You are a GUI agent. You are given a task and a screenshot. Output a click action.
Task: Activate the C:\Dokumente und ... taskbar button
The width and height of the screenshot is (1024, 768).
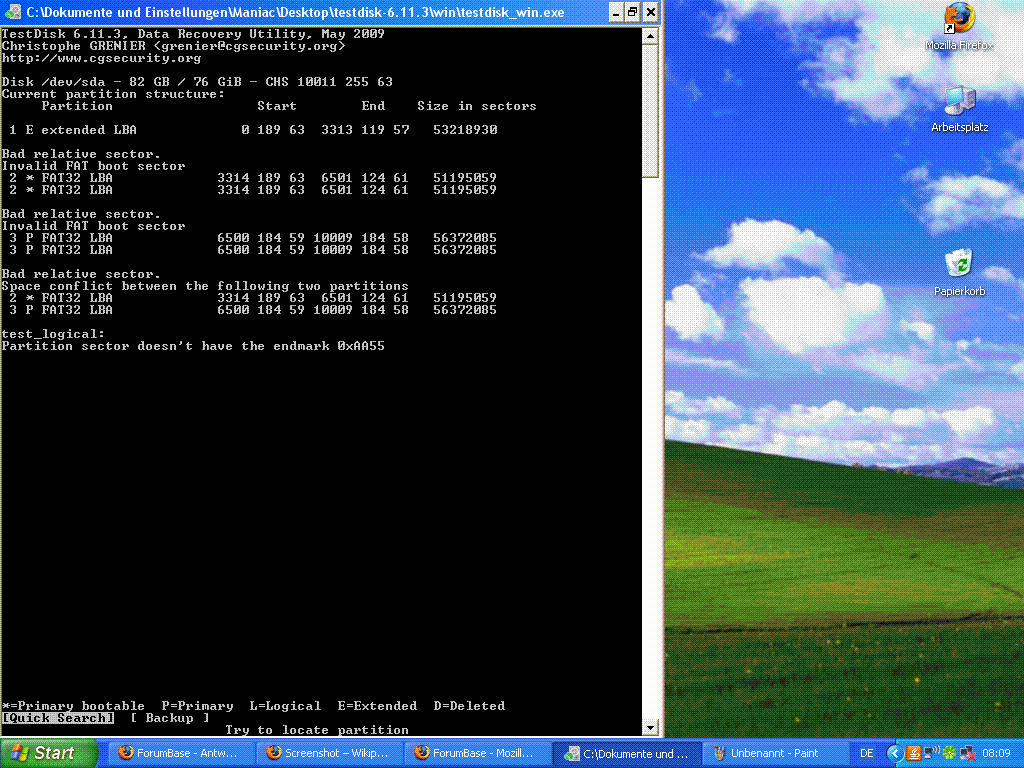point(625,753)
